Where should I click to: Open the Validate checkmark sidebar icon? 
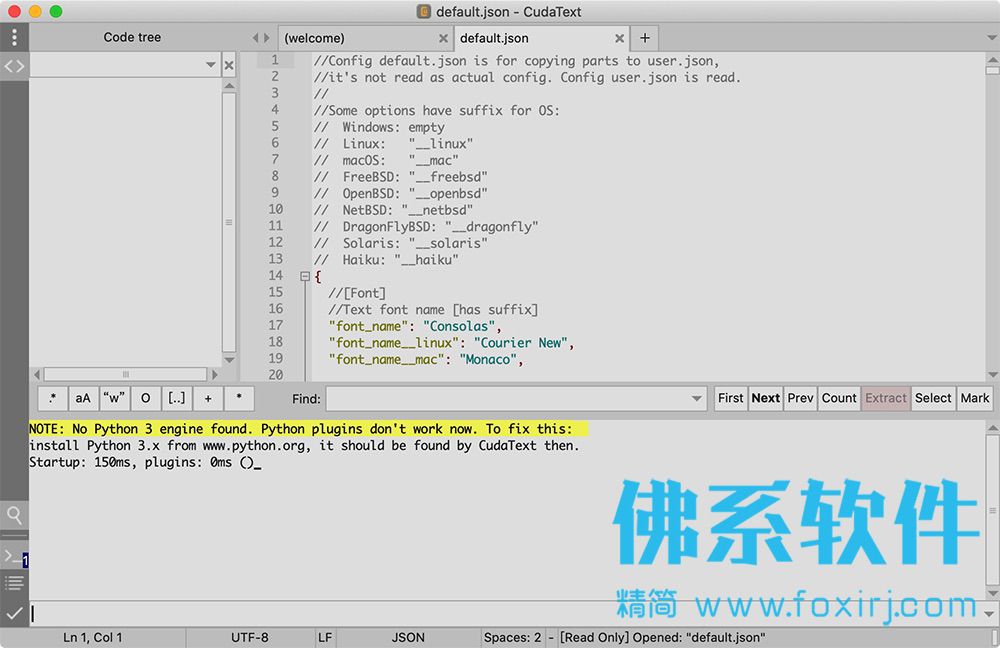coord(14,614)
